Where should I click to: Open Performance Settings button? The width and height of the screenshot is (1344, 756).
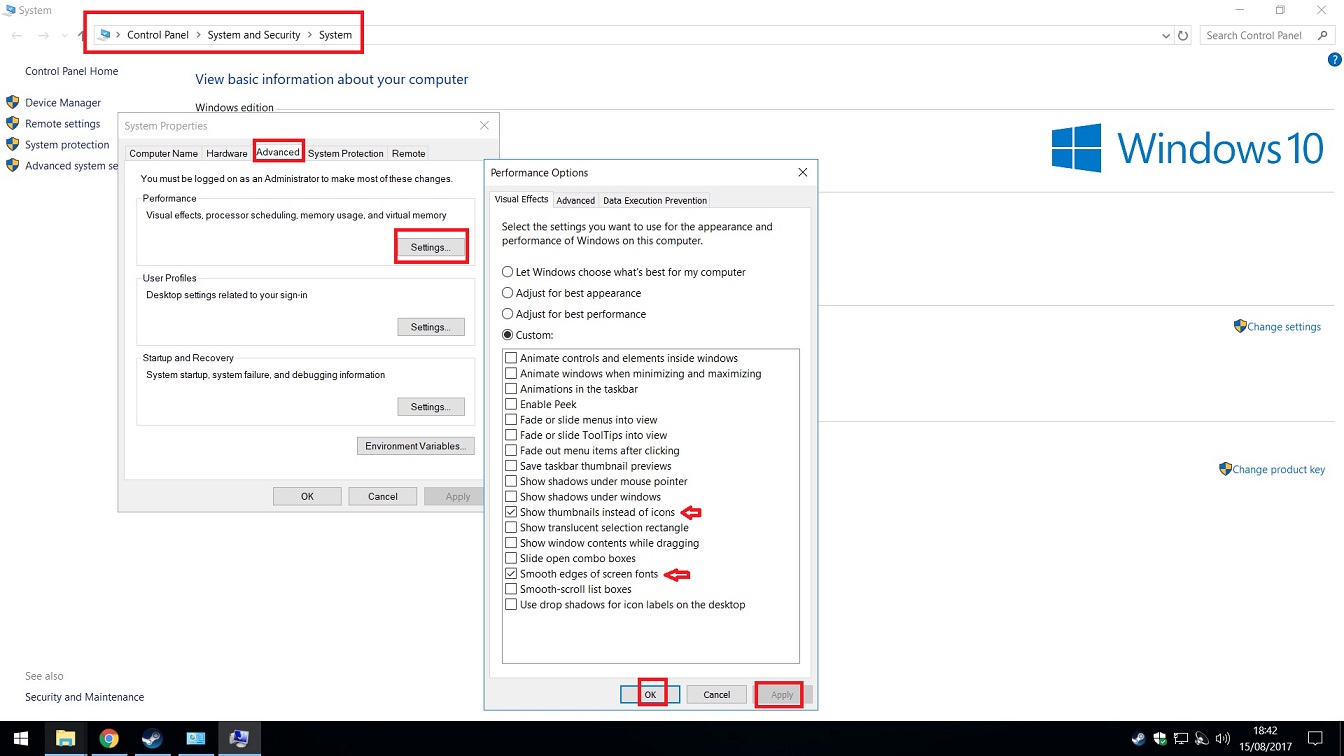[x=431, y=247]
